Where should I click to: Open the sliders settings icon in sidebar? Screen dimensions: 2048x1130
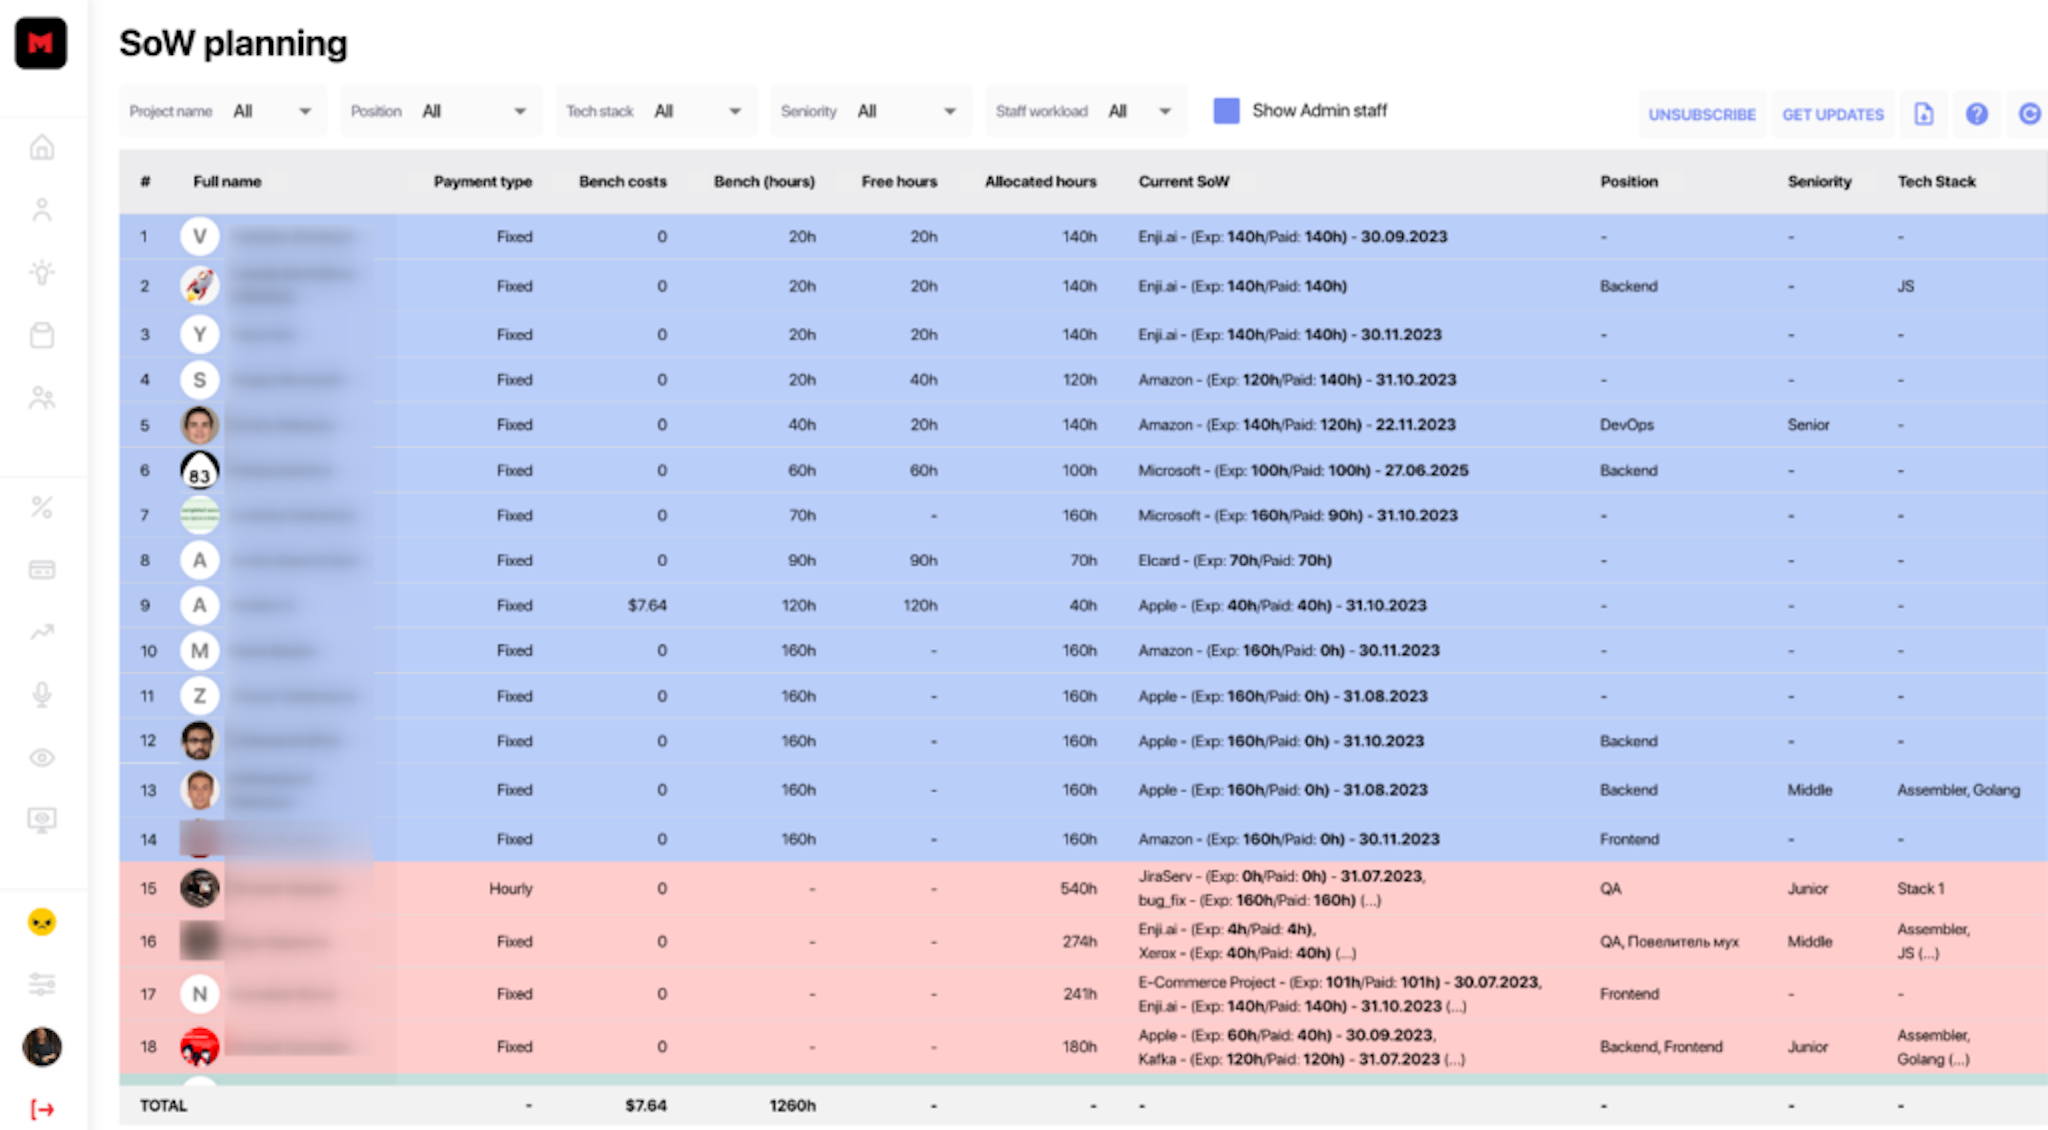[x=42, y=984]
